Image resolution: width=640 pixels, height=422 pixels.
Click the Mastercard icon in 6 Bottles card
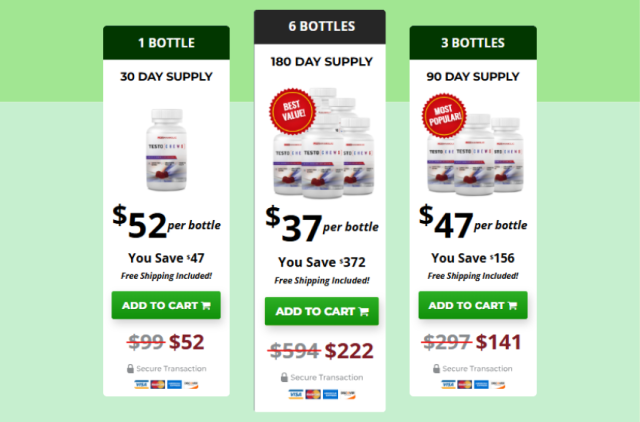(313, 394)
